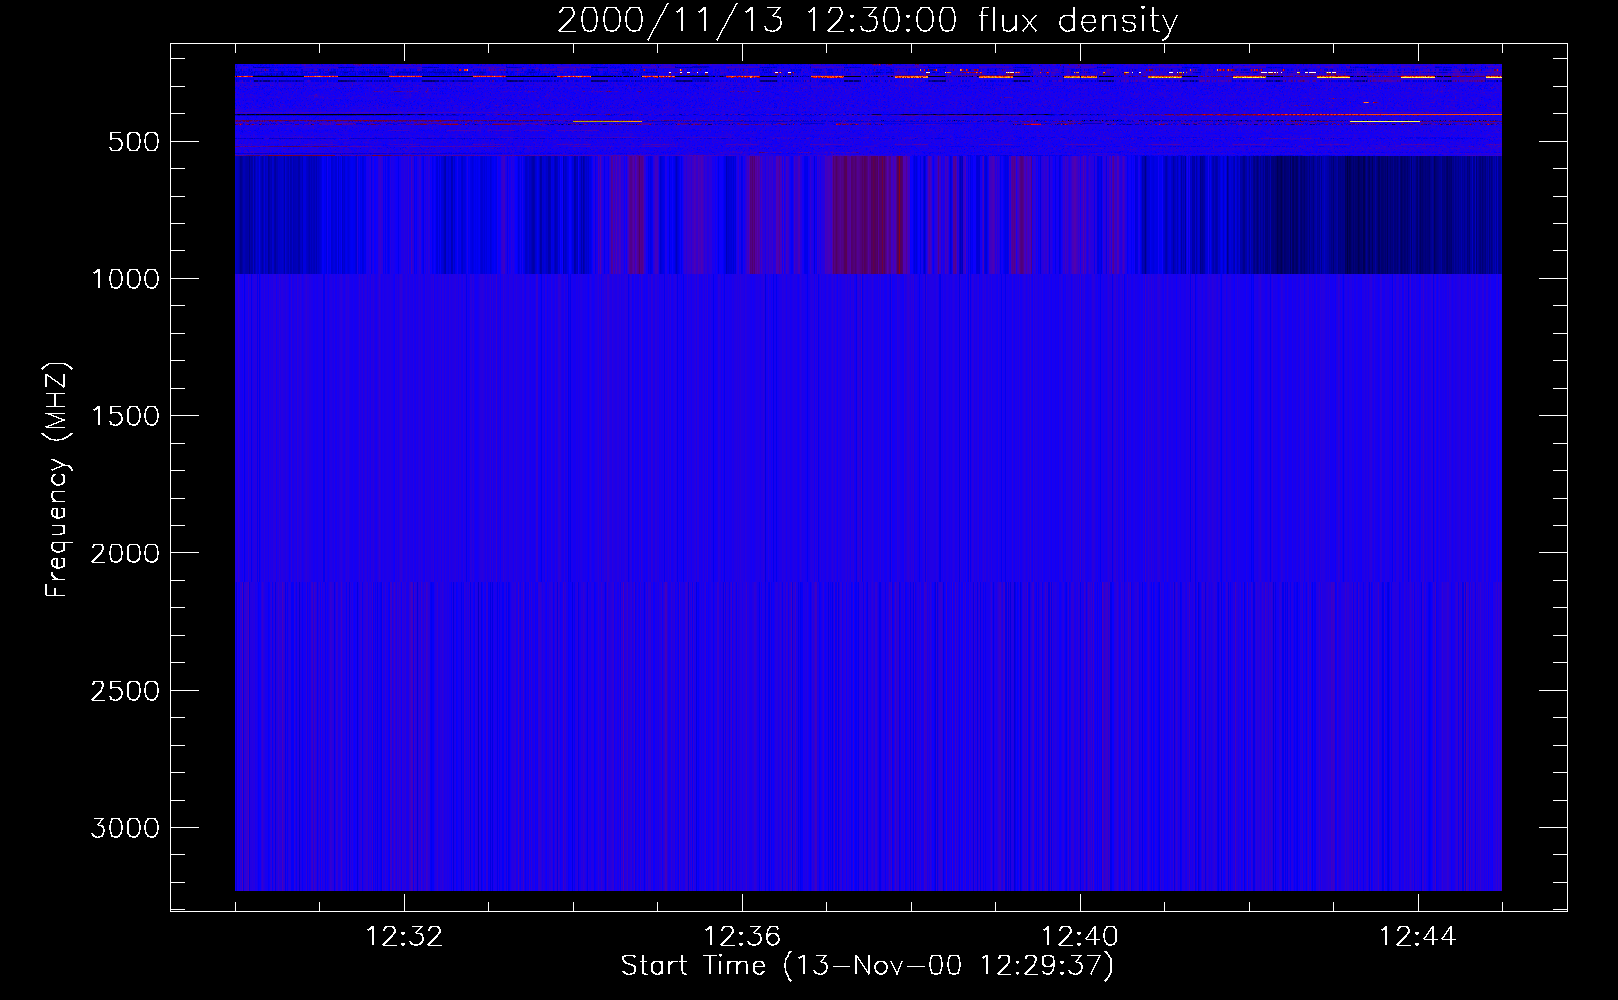Select the 500 frequency tick label

pos(134,142)
